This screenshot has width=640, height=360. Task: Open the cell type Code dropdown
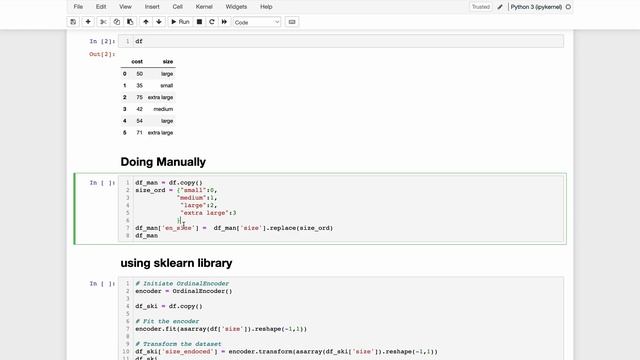click(x=257, y=22)
